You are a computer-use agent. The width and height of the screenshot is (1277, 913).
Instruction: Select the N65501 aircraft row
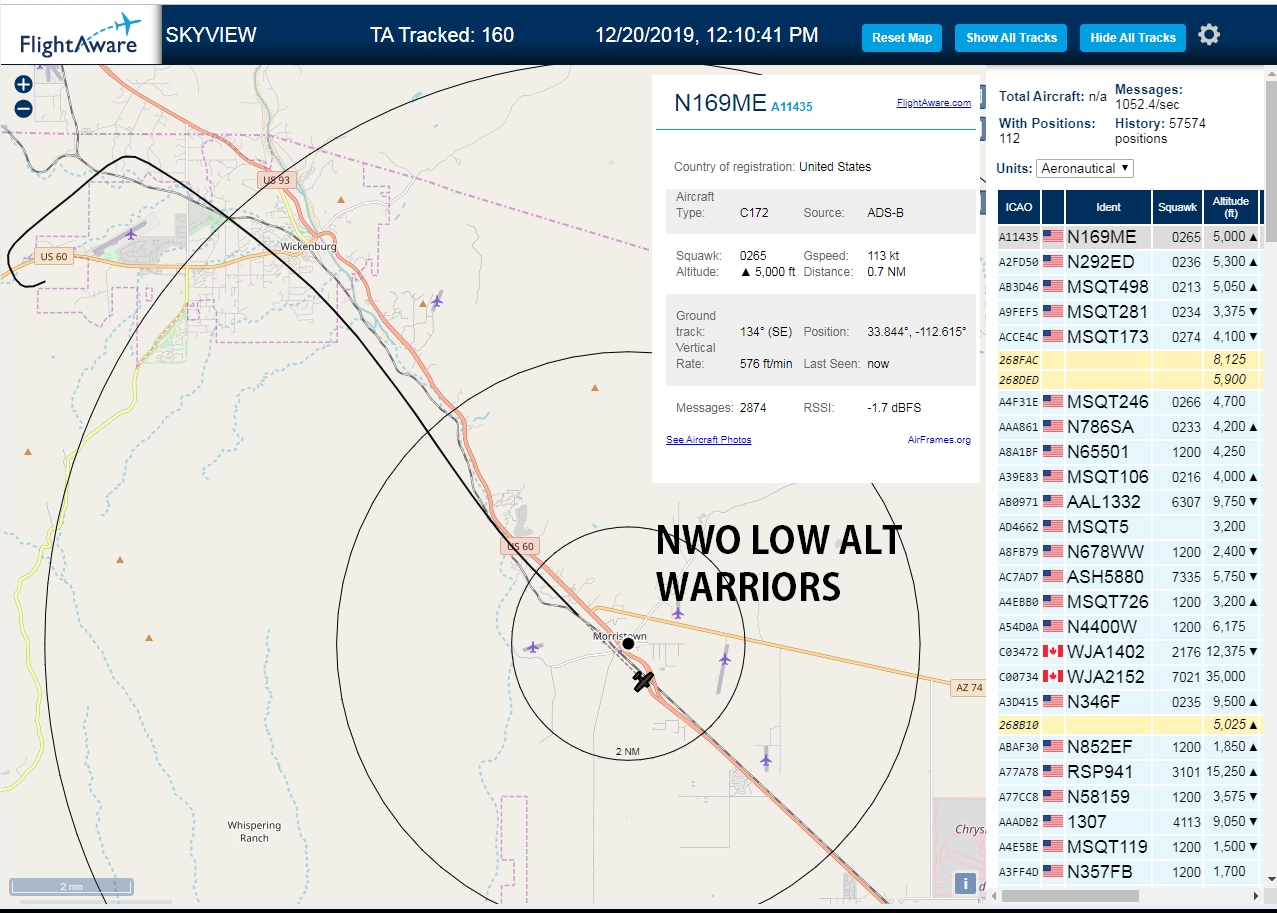(x=1129, y=452)
